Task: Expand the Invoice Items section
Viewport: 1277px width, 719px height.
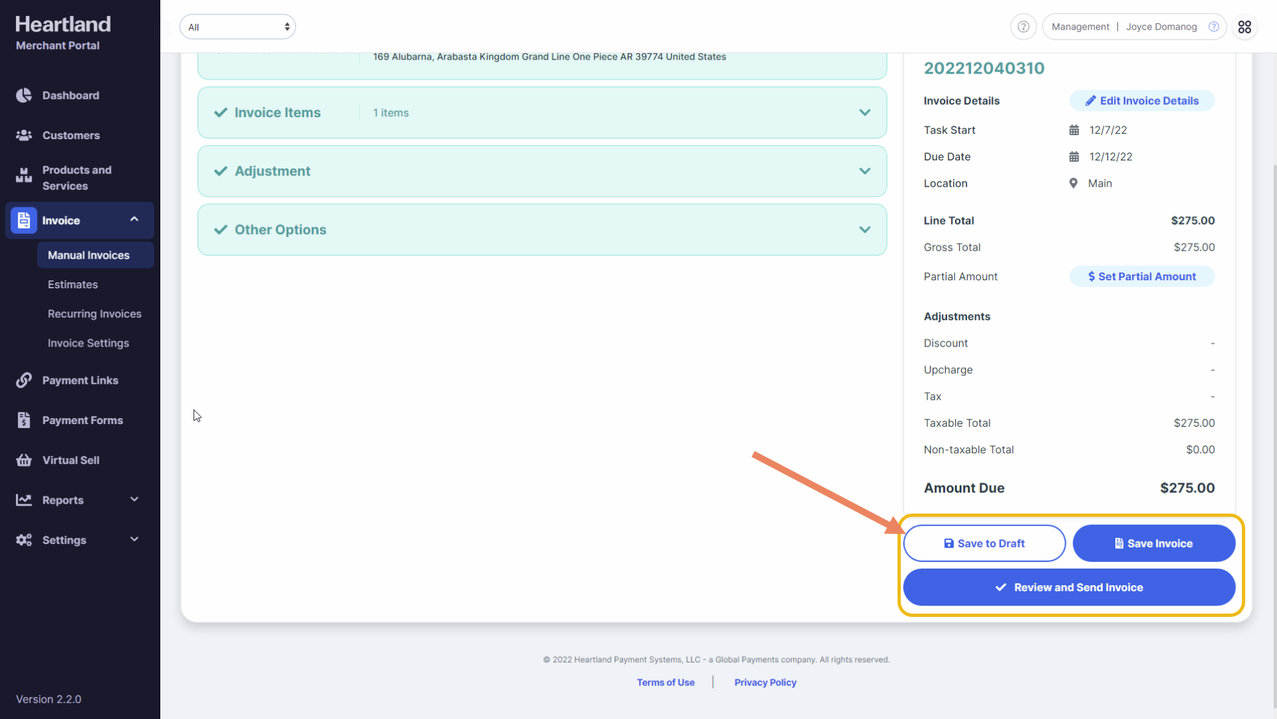Action: tap(864, 113)
